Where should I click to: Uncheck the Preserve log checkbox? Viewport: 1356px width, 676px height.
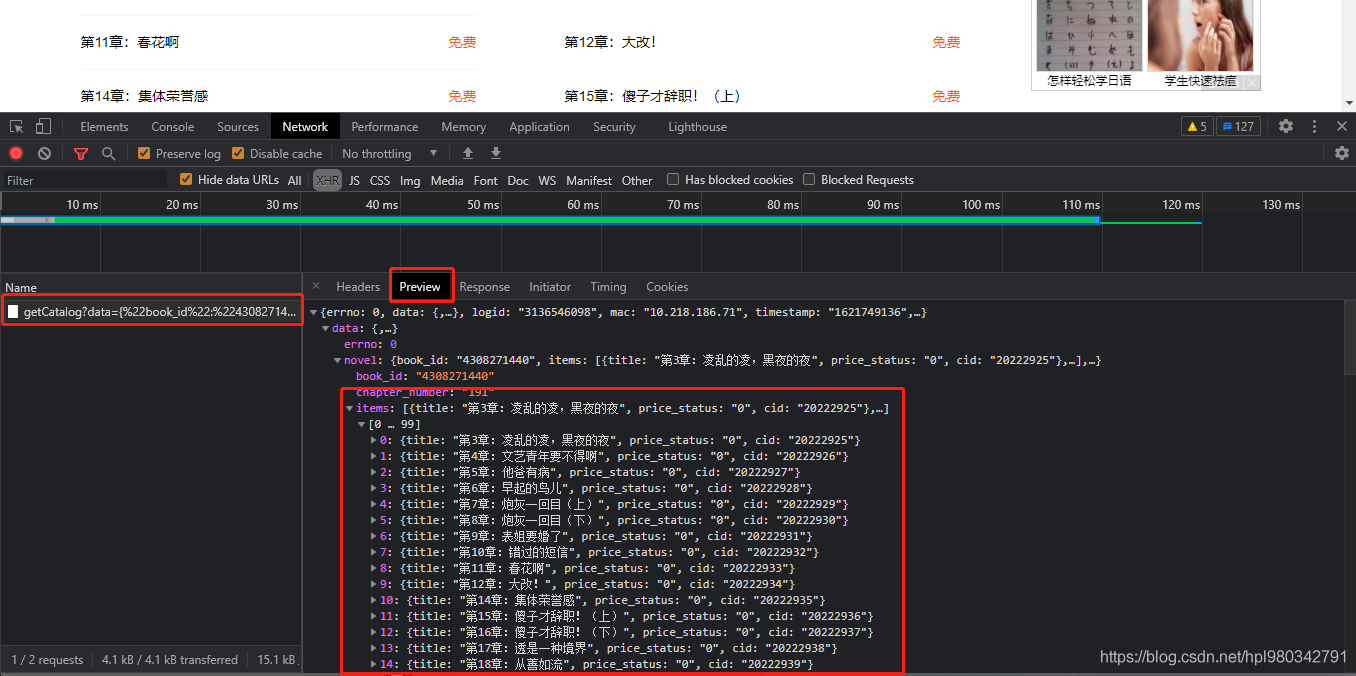pyautogui.click(x=144, y=154)
